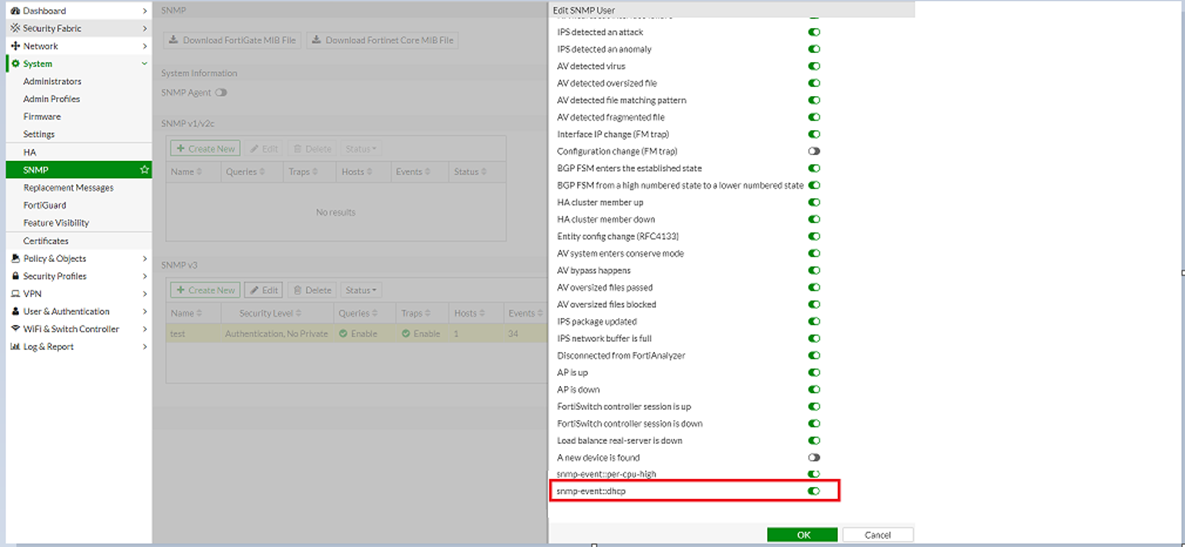
Task: Click the Dashboard icon in sidebar
Action: coord(15,11)
